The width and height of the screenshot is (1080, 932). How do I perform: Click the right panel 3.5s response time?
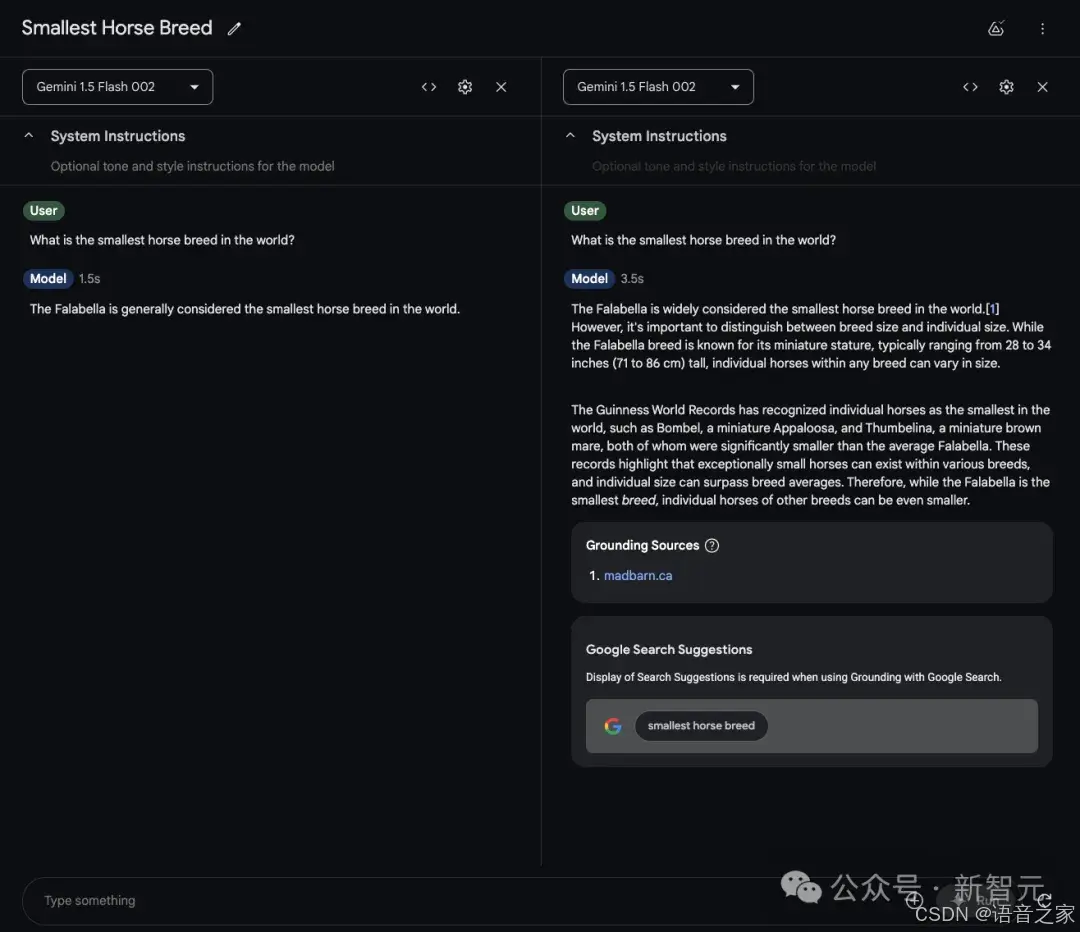coord(632,278)
